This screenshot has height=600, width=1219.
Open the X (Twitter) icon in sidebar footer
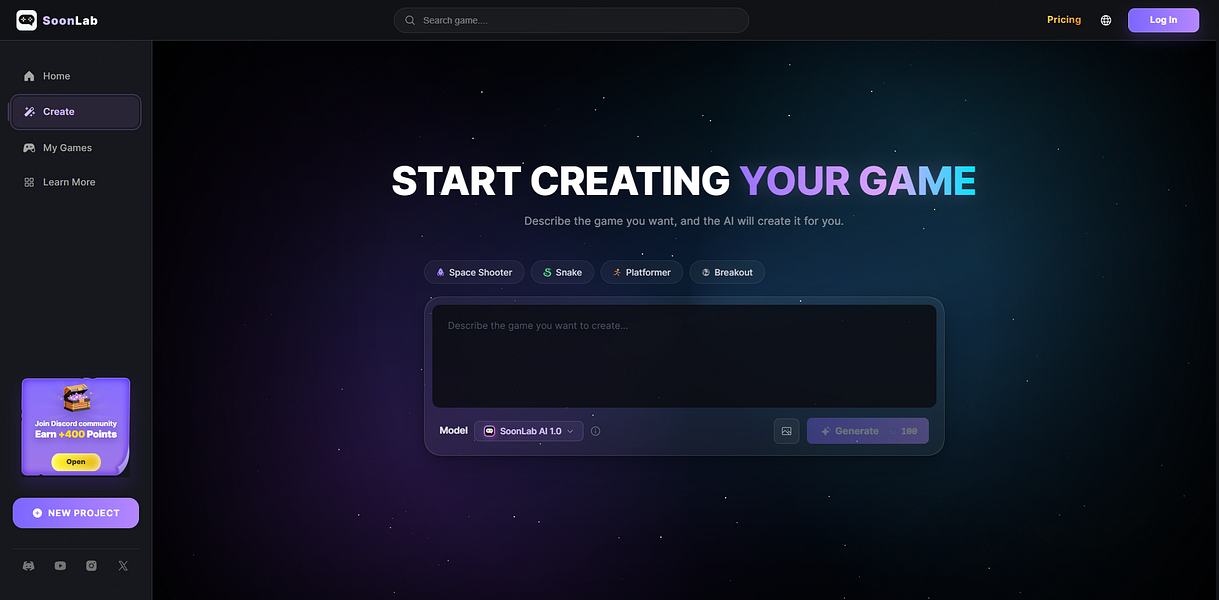[123, 566]
